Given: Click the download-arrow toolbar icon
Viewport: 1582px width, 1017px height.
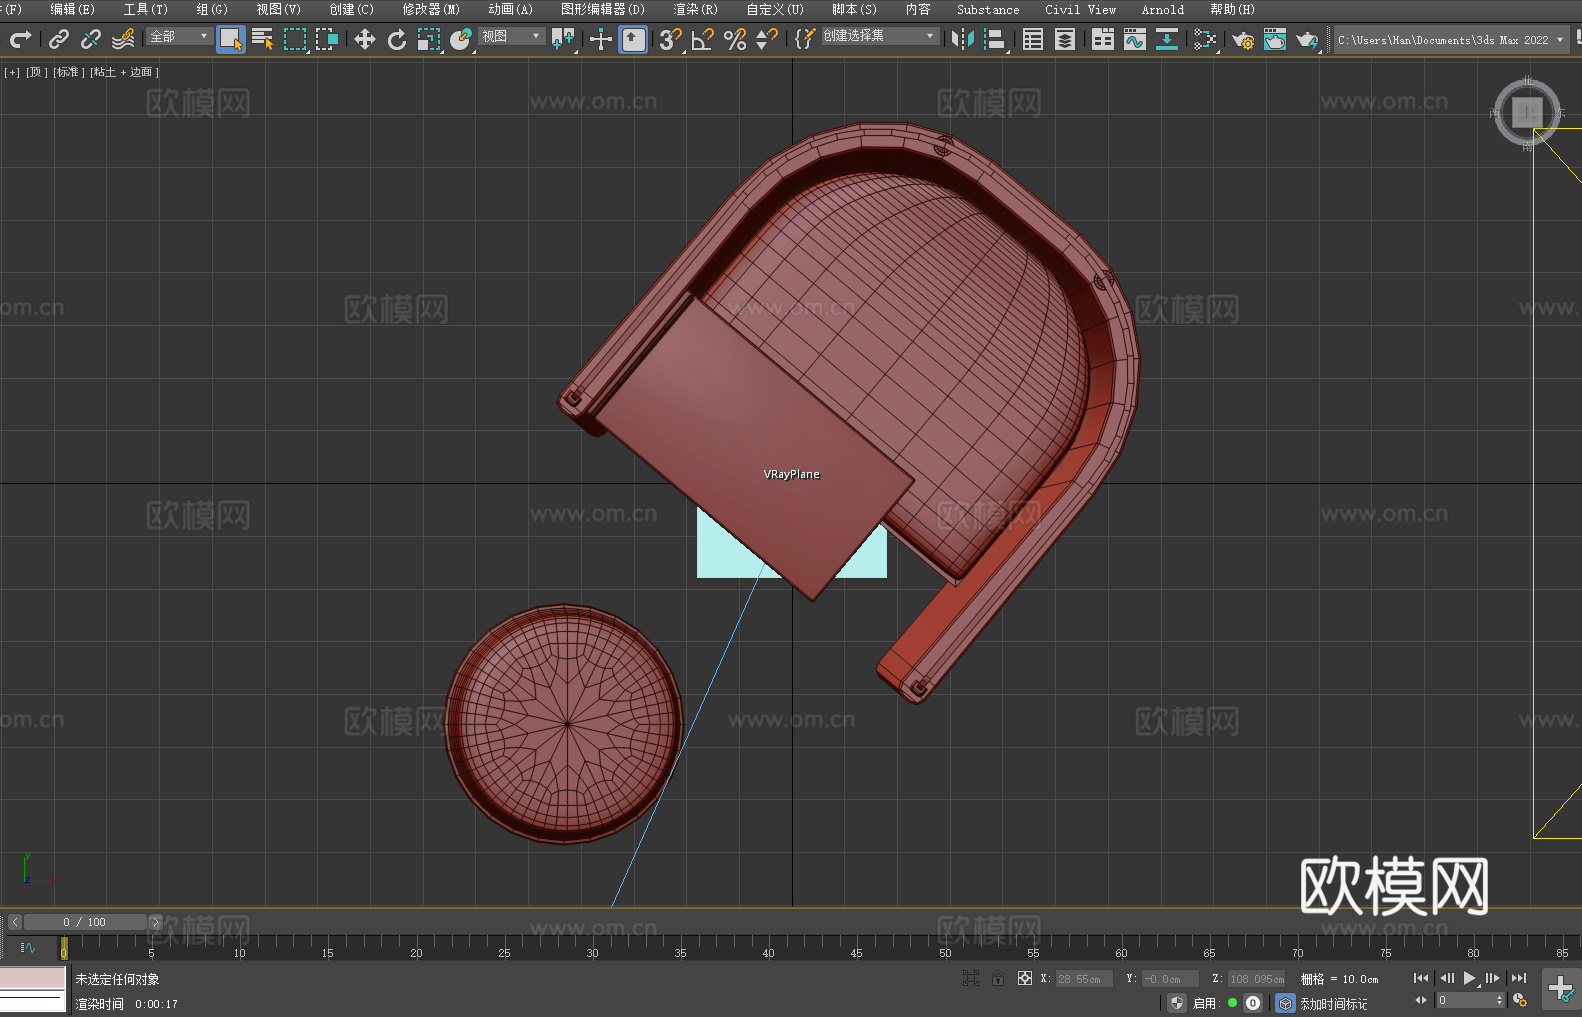Looking at the screenshot, I should tap(1167, 39).
